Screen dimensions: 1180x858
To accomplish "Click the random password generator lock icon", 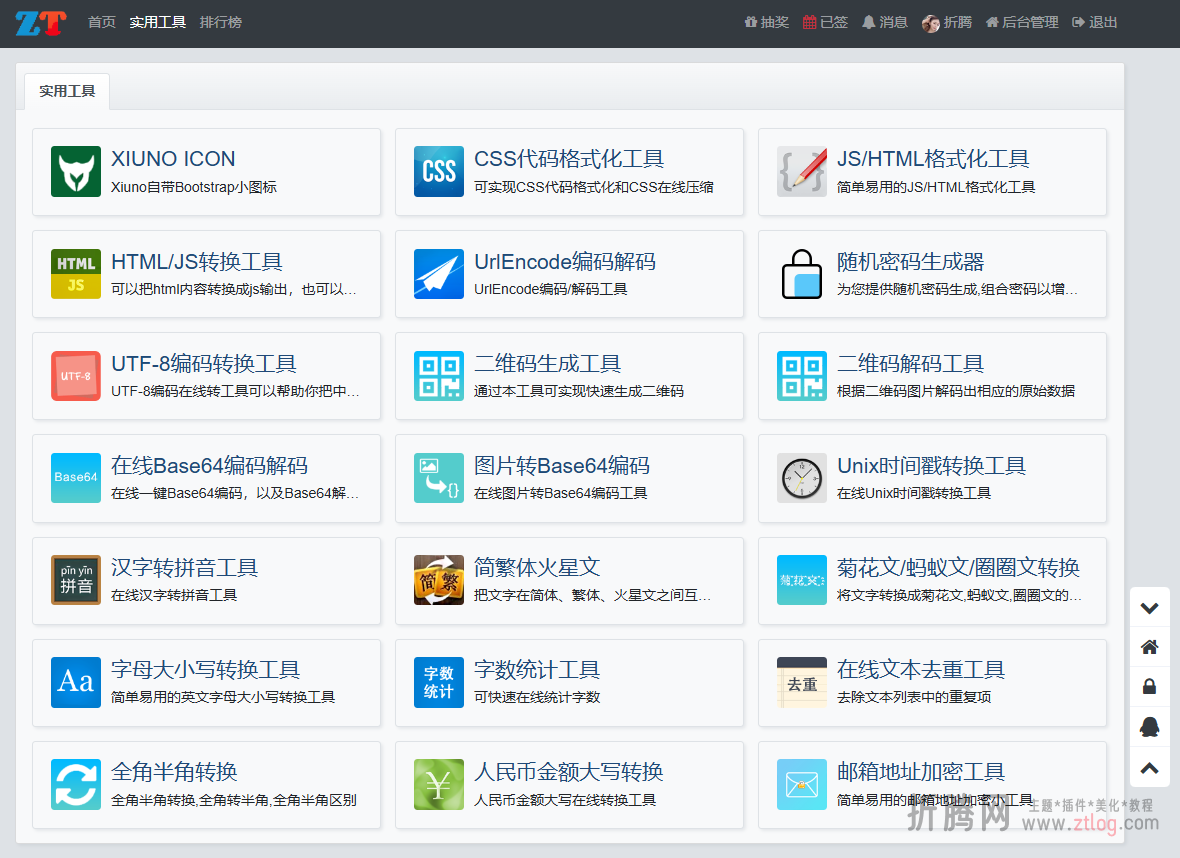I will 802,274.
